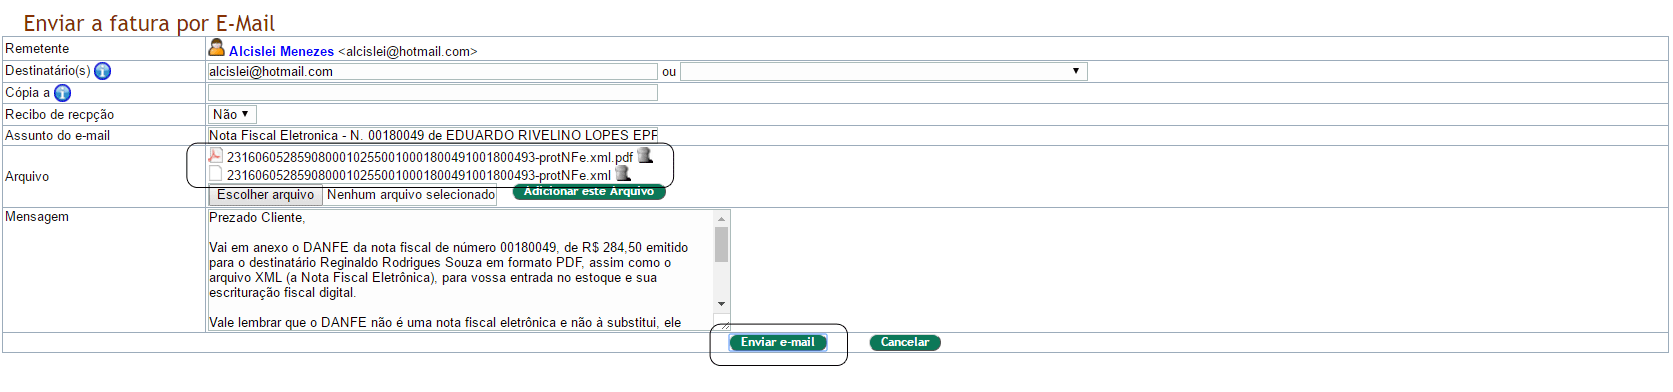Focus the Cópia a input field

point(432,93)
